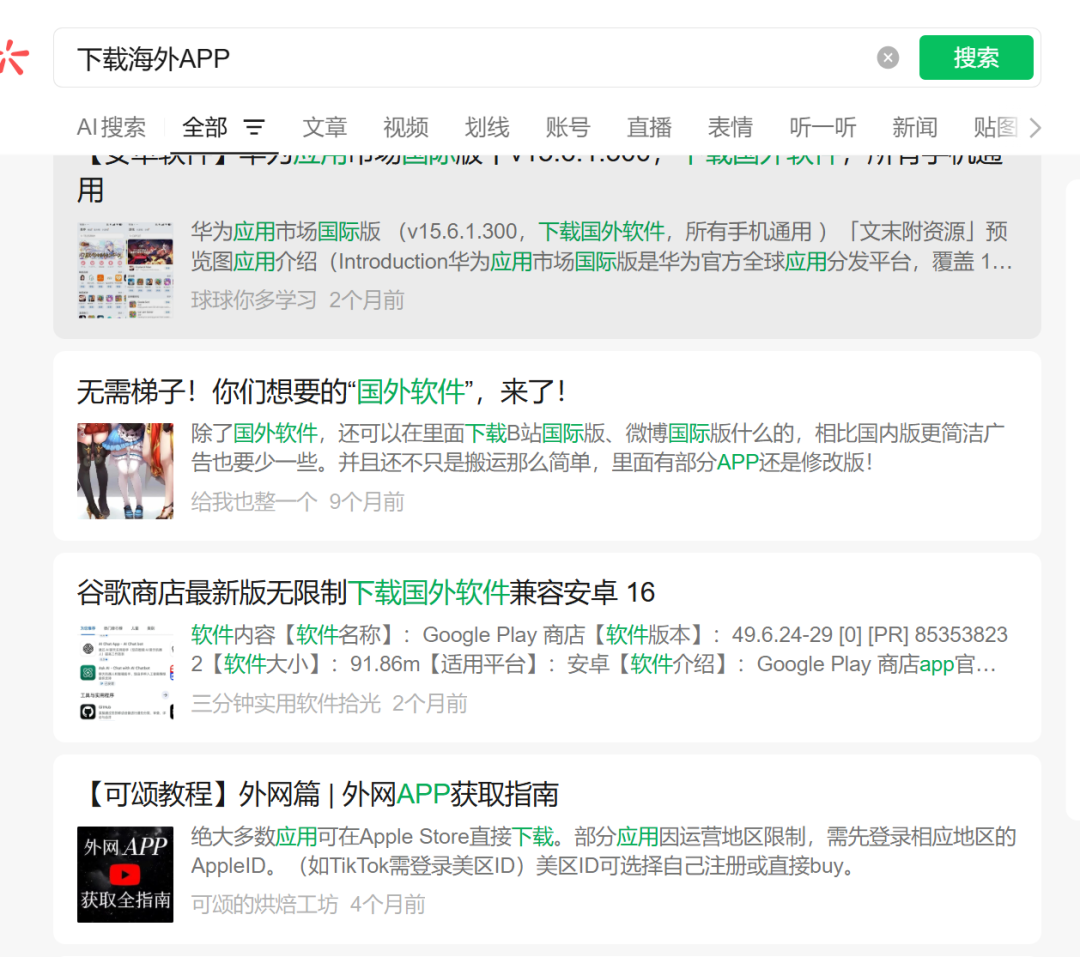Click author 球球你多学习
This screenshot has width=1080, height=957.
tap(253, 300)
